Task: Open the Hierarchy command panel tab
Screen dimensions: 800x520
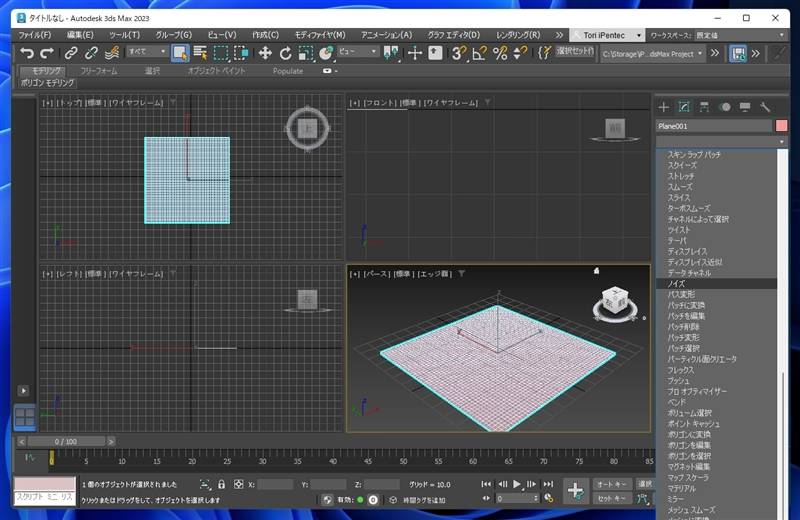Action: tap(704, 107)
